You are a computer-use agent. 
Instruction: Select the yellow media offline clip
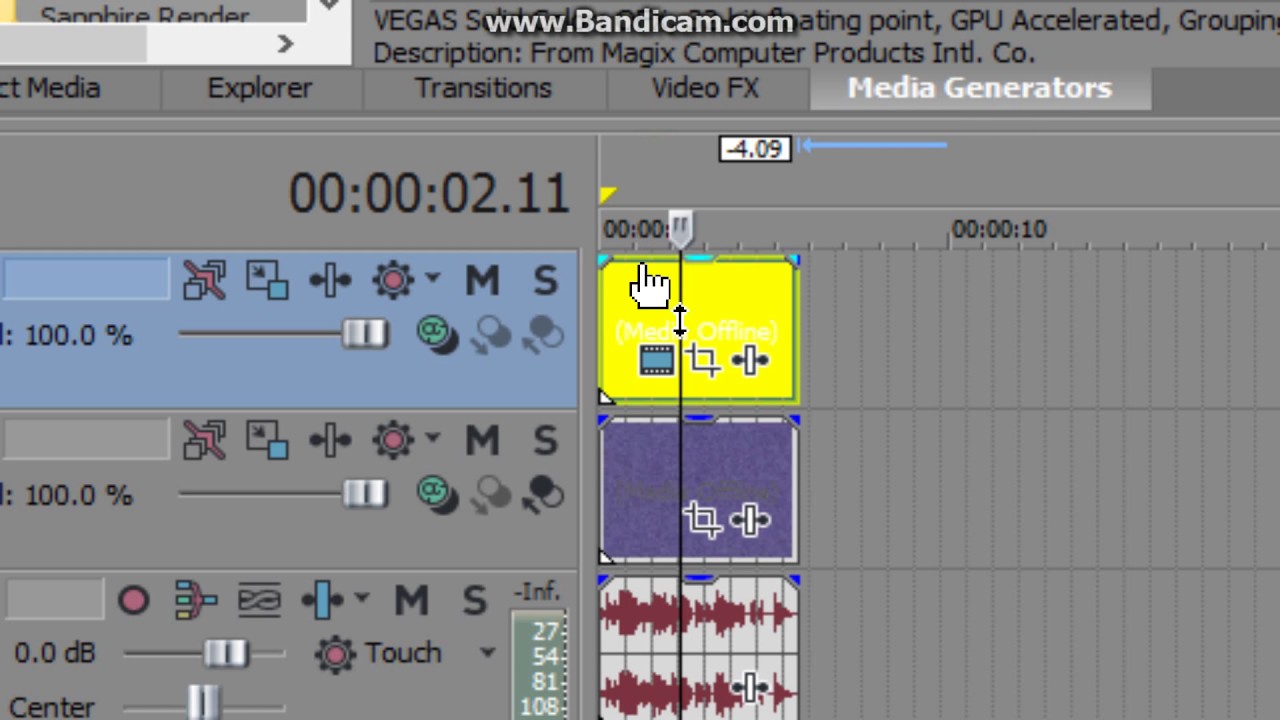click(698, 330)
